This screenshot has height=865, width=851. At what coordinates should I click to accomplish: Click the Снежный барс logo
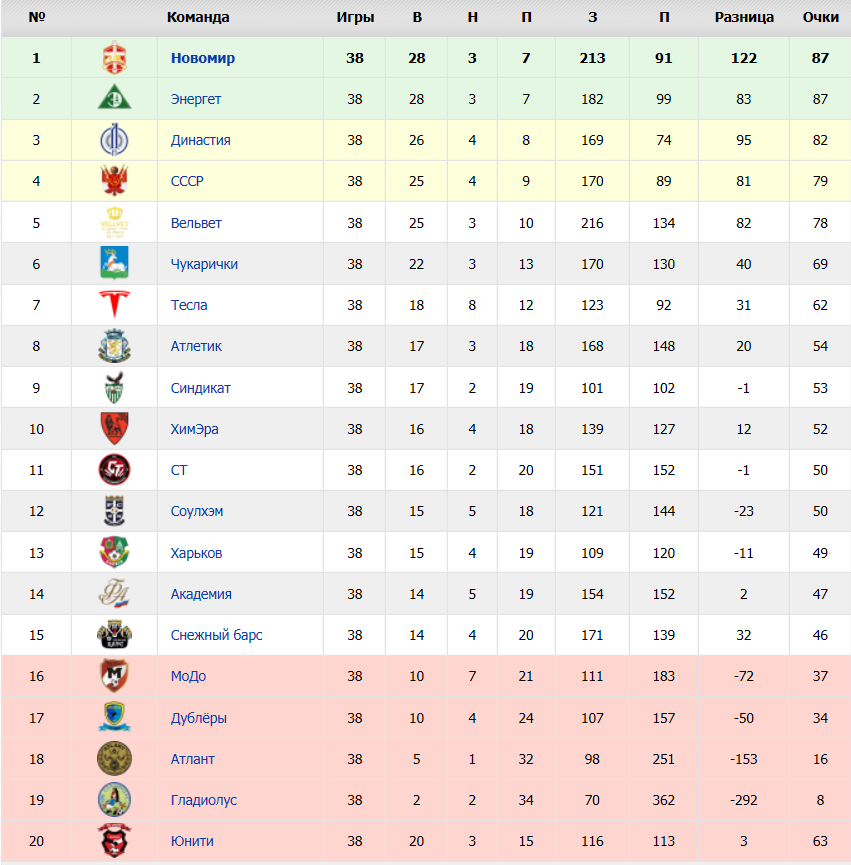114,634
